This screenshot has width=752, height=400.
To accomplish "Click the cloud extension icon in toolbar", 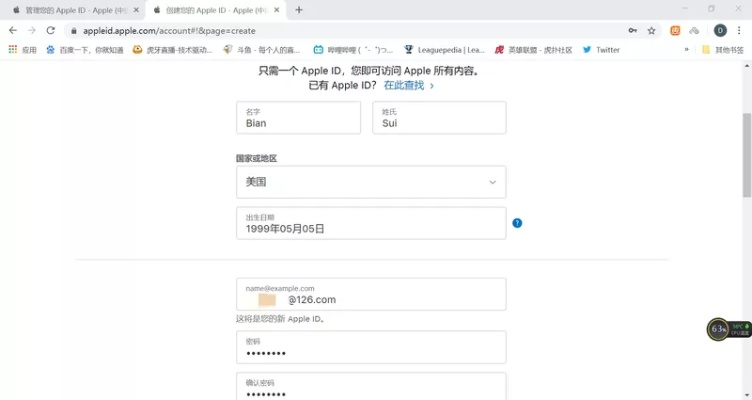I will pos(694,31).
